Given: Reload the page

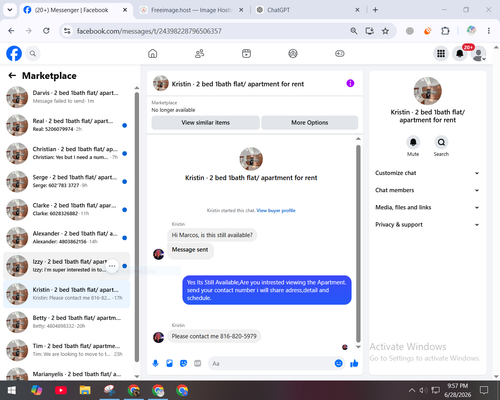Looking at the screenshot, I should pyautogui.click(x=46, y=31).
